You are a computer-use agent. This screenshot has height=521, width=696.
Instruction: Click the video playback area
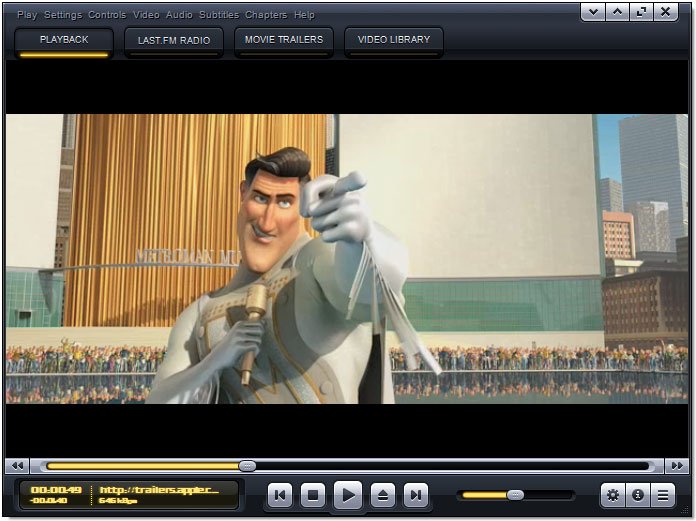pyautogui.click(x=347, y=259)
